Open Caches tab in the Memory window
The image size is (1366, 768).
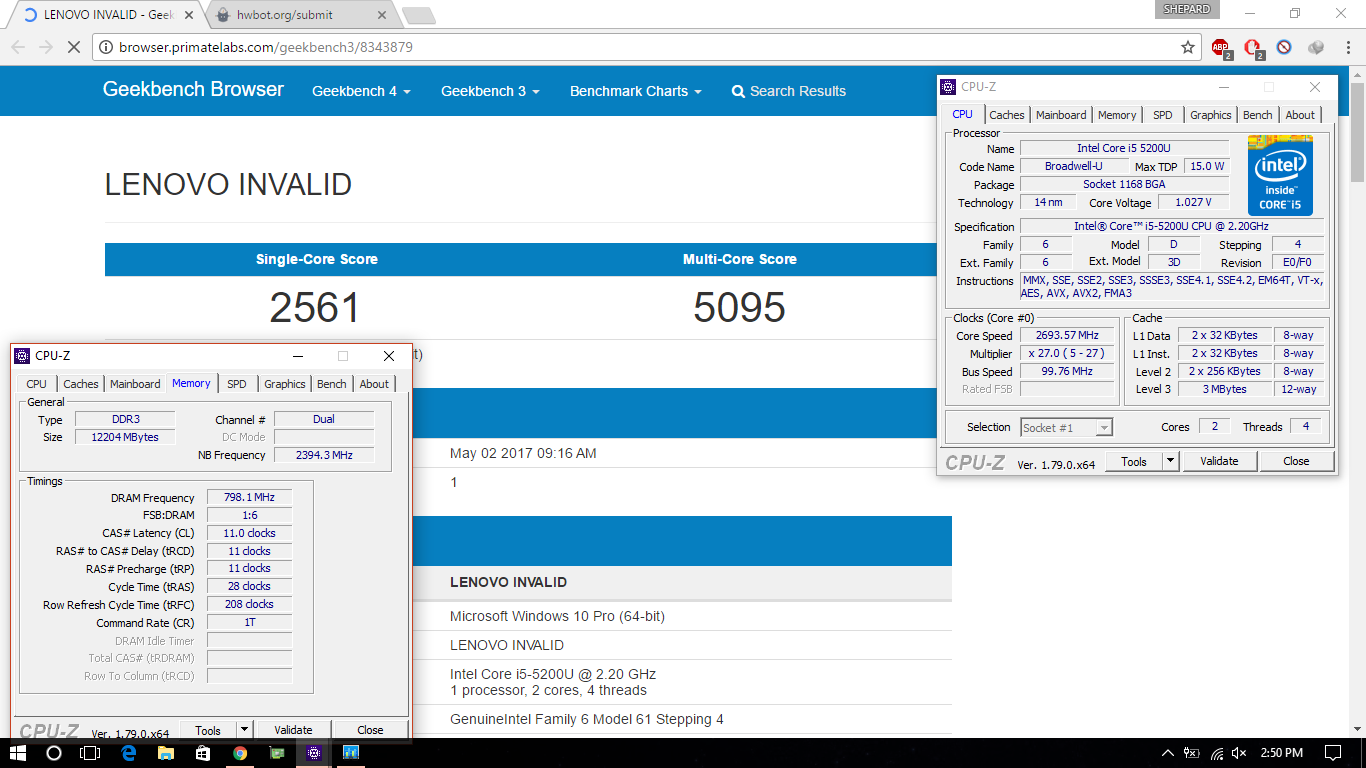pos(81,384)
